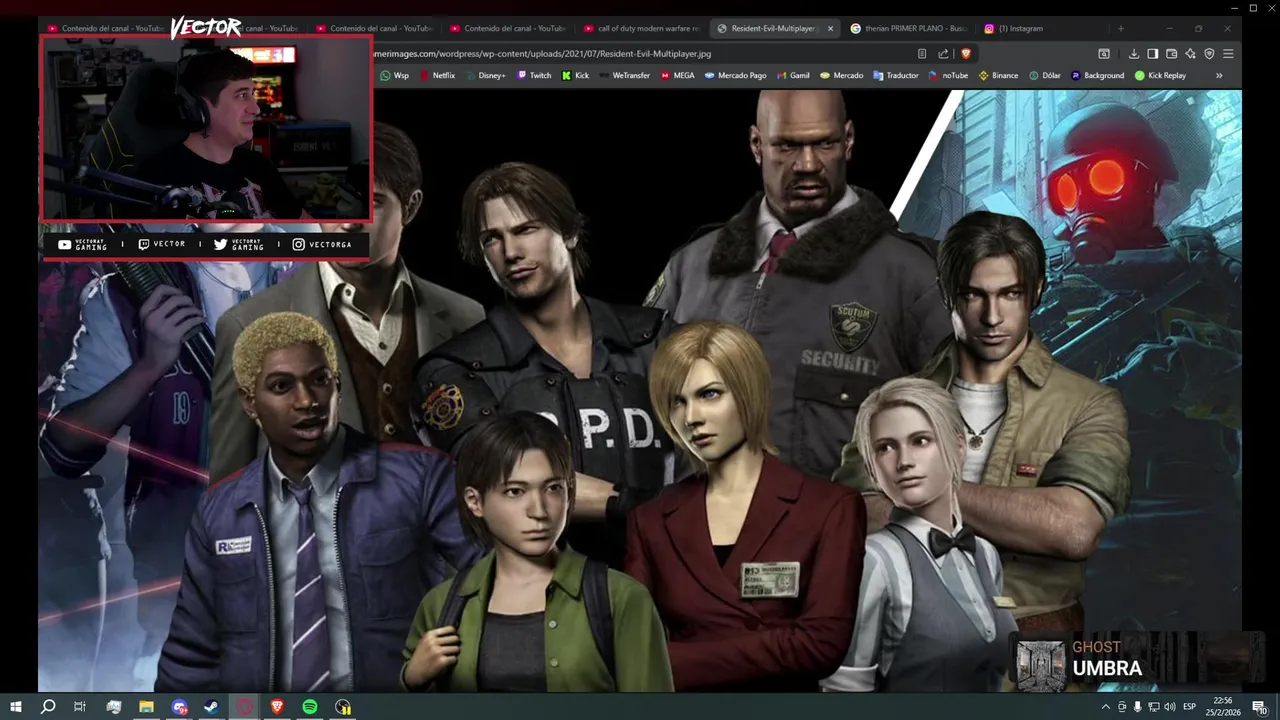This screenshot has height=720, width=1280.
Task: Open the Leo AI sparkle icon
Action: click(1190, 54)
